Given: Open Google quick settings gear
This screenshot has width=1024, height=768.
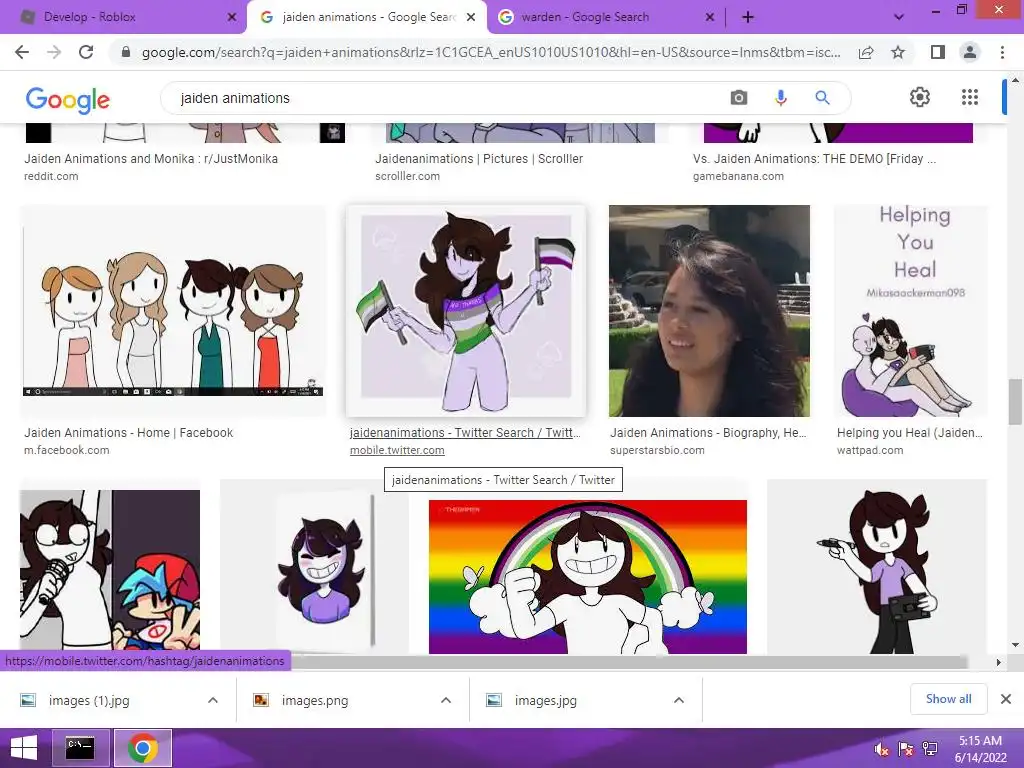Looking at the screenshot, I should 920,97.
